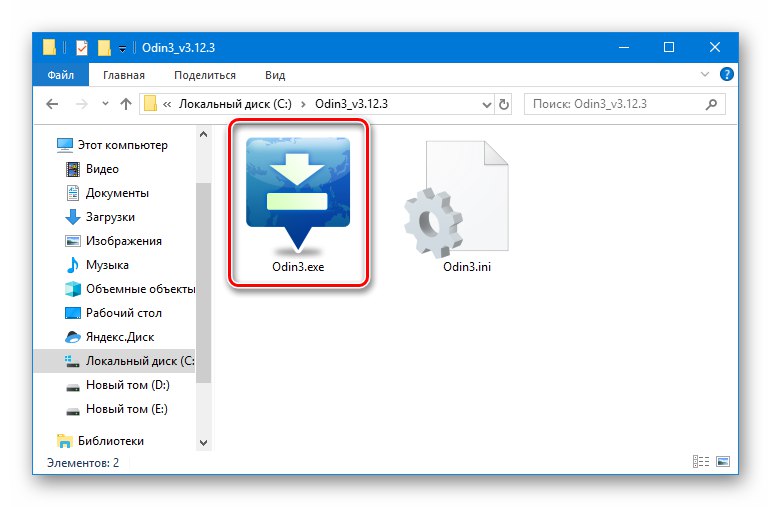Click the folder icon in title bar
The width and height of the screenshot is (771, 507).
click(49, 48)
